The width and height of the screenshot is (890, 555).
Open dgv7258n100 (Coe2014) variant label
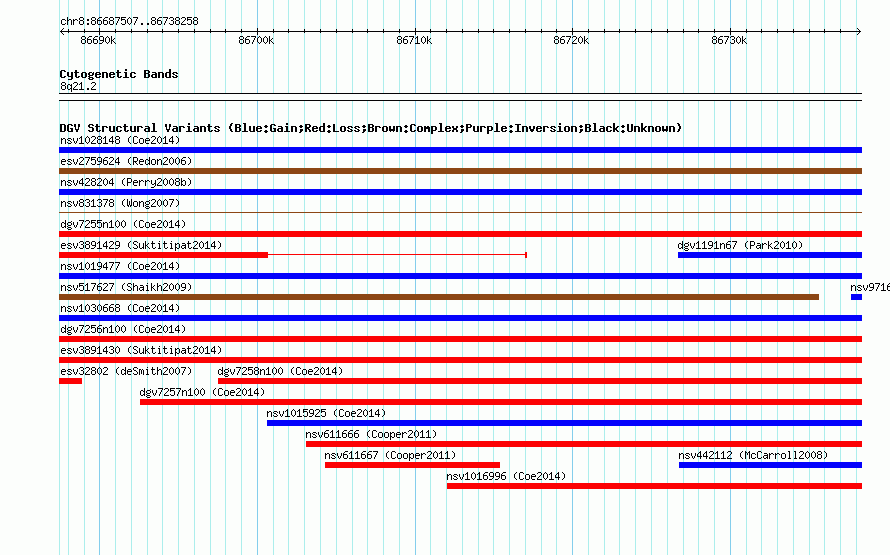tap(280, 371)
